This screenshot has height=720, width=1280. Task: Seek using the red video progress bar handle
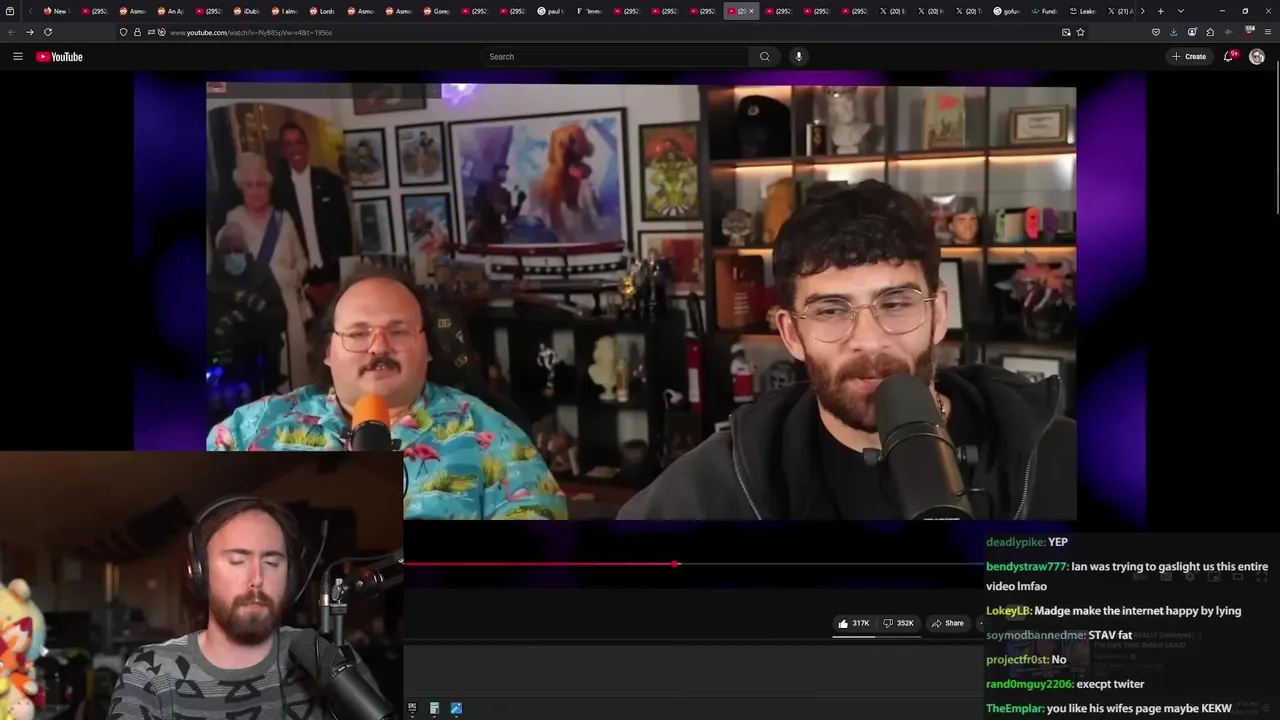click(x=676, y=564)
